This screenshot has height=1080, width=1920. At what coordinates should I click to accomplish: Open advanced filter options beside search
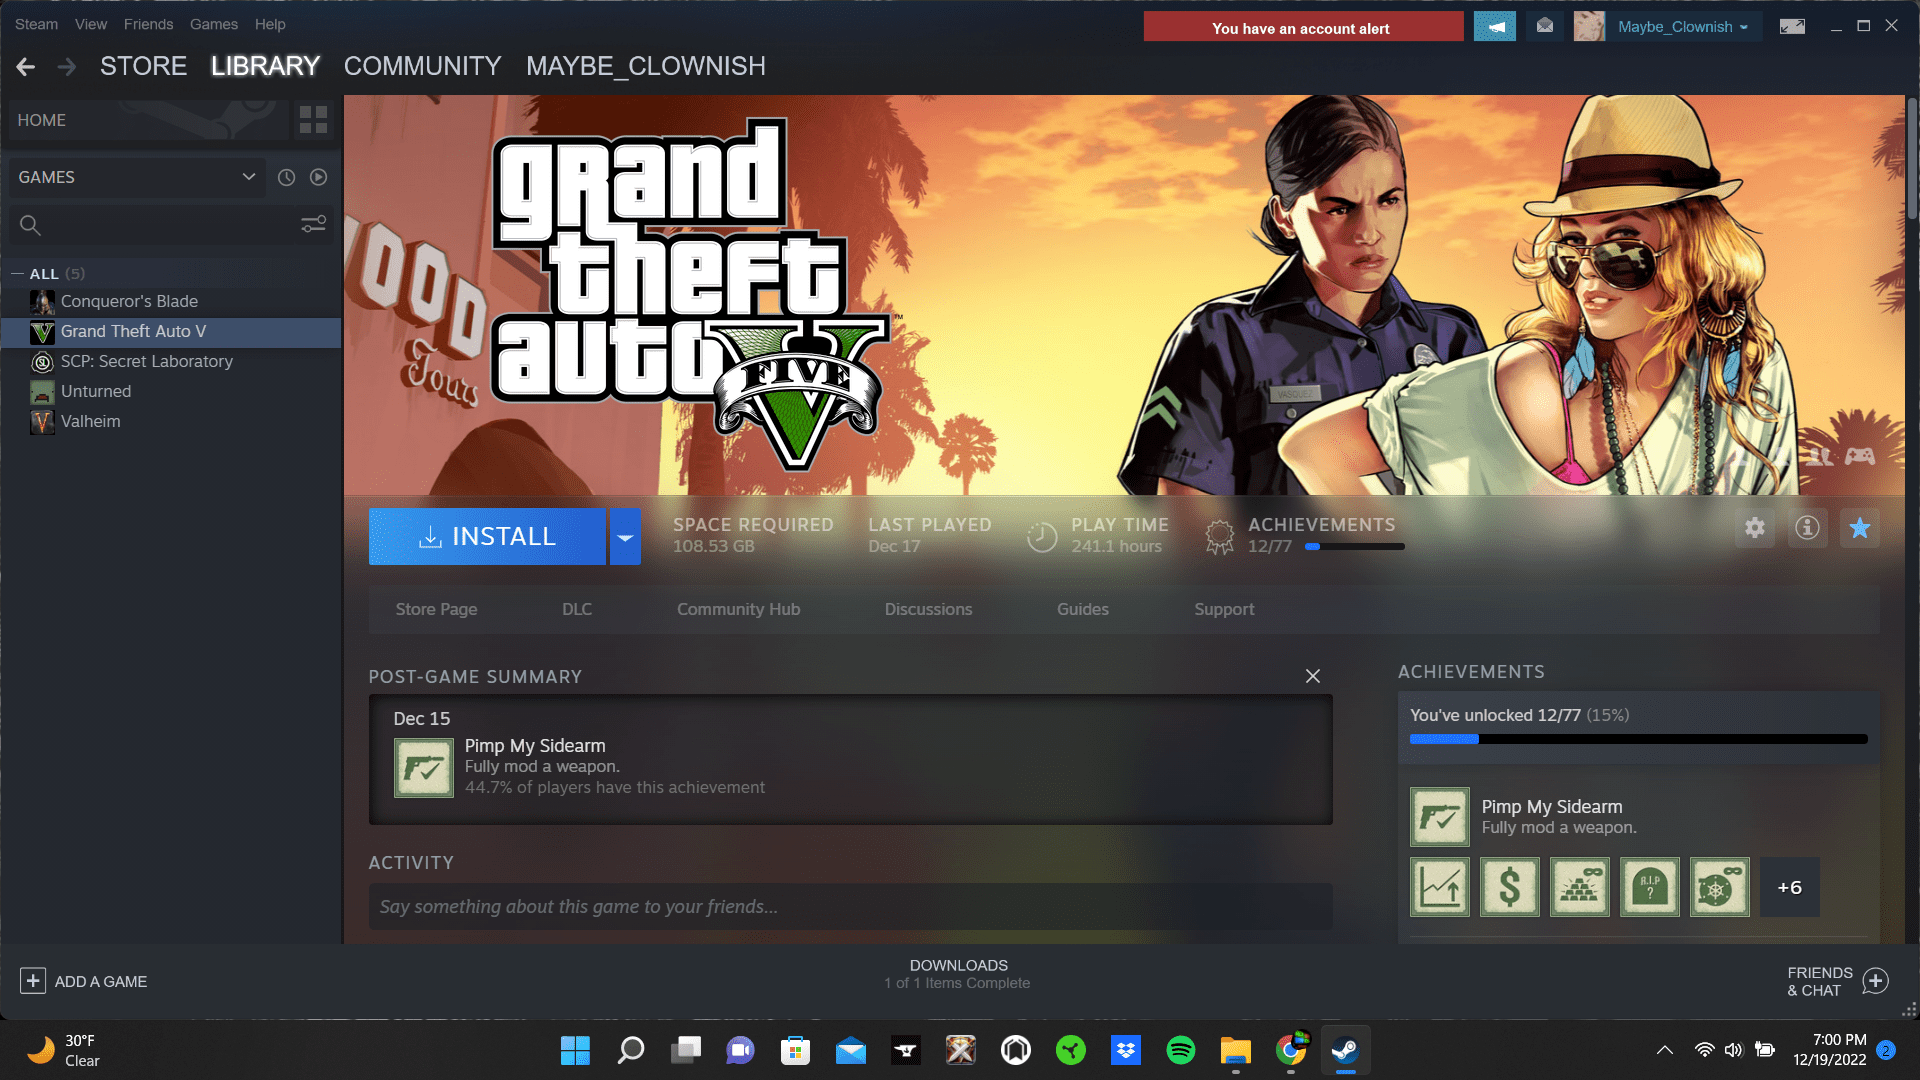coord(313,225)
